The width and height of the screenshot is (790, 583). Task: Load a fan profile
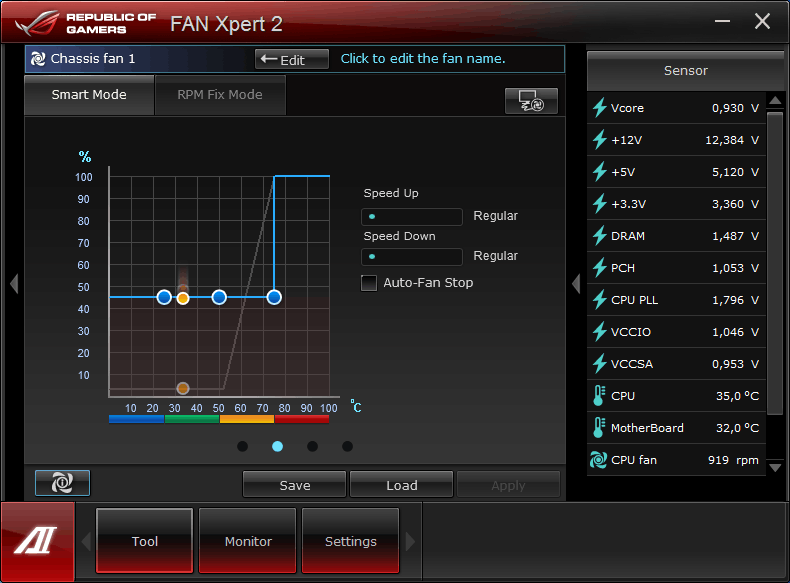pyautogui.click(x=402, y=485)
